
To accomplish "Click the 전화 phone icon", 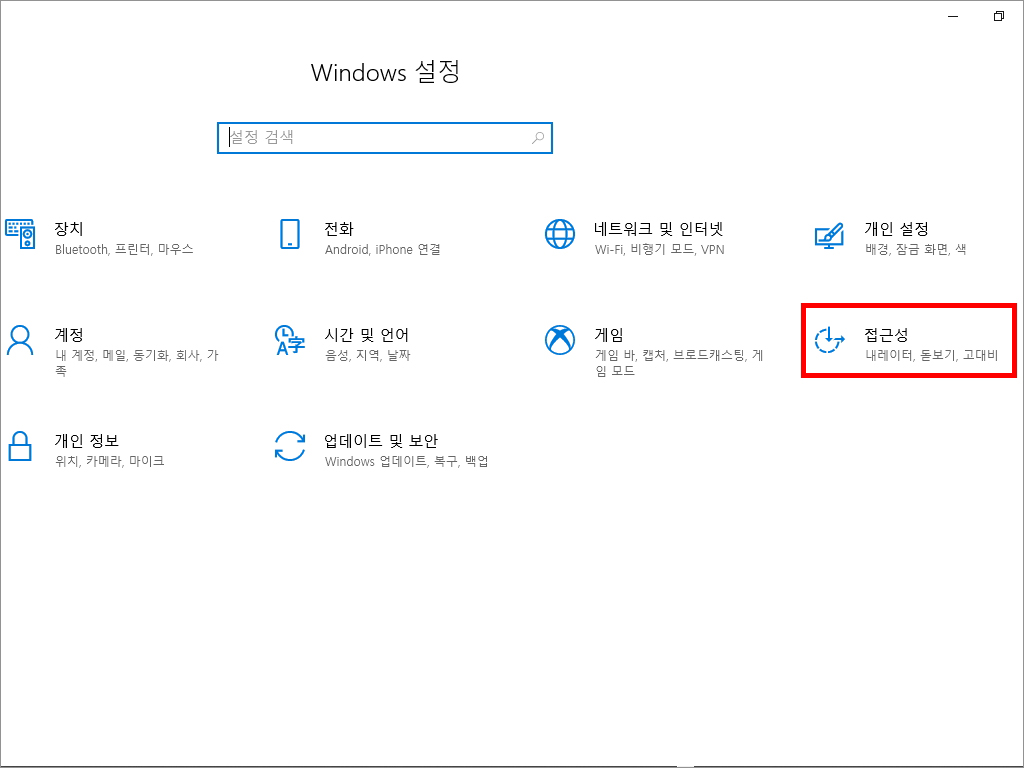I will point(290,234).
